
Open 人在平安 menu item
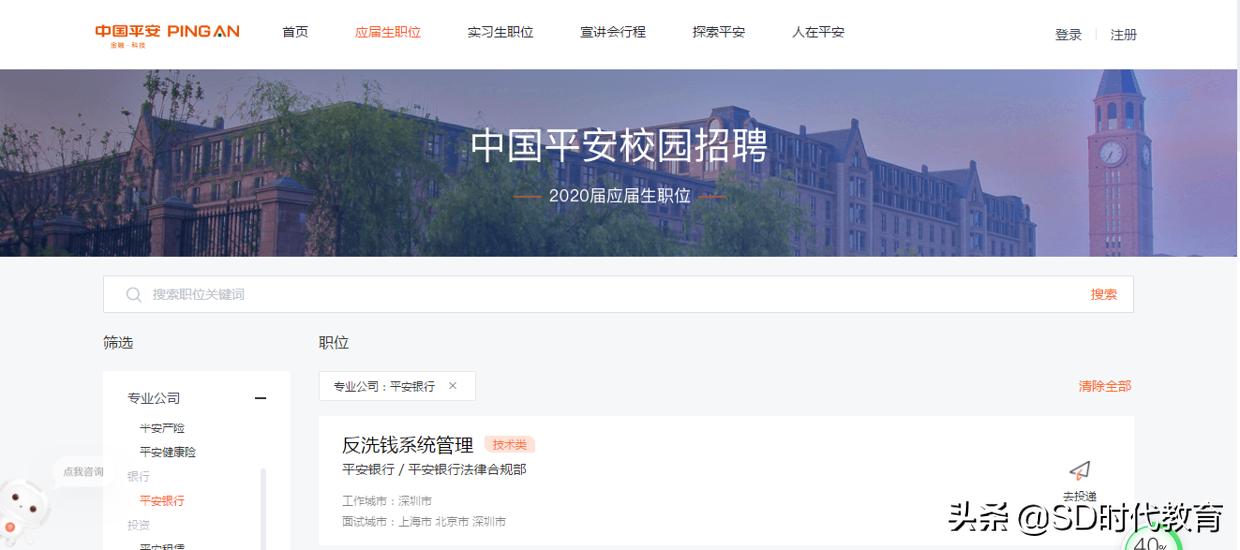(x=818, y=32)
